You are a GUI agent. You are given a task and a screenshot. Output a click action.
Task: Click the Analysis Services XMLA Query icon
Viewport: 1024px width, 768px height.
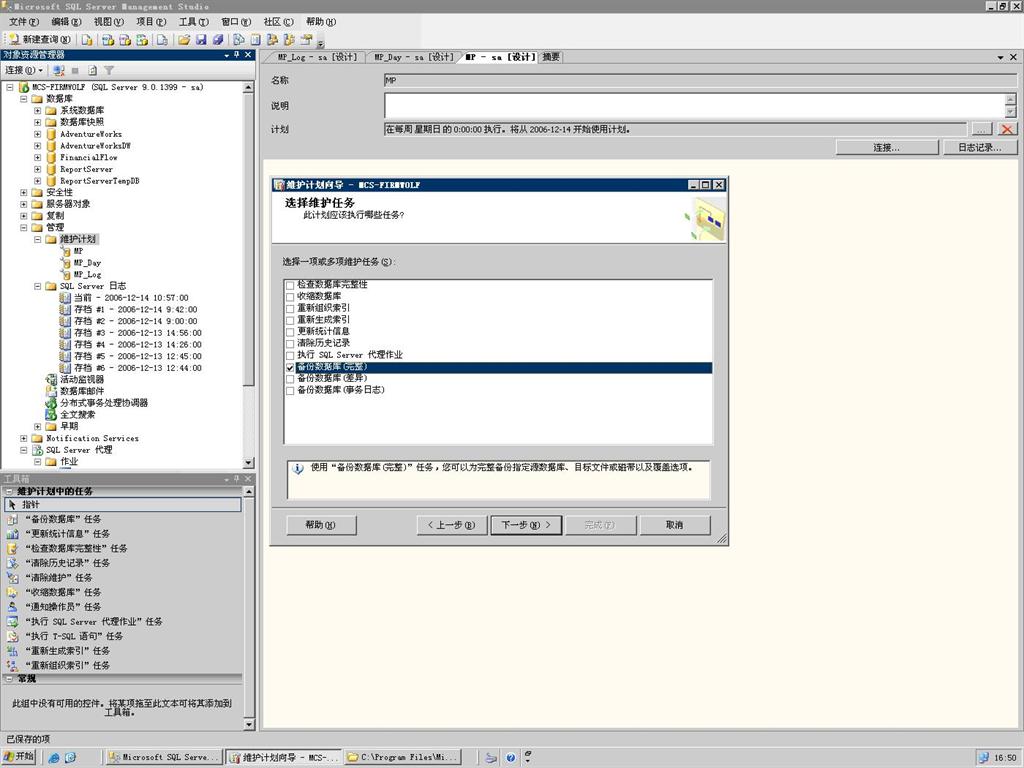pyautogui.click(x=142, y=40)
